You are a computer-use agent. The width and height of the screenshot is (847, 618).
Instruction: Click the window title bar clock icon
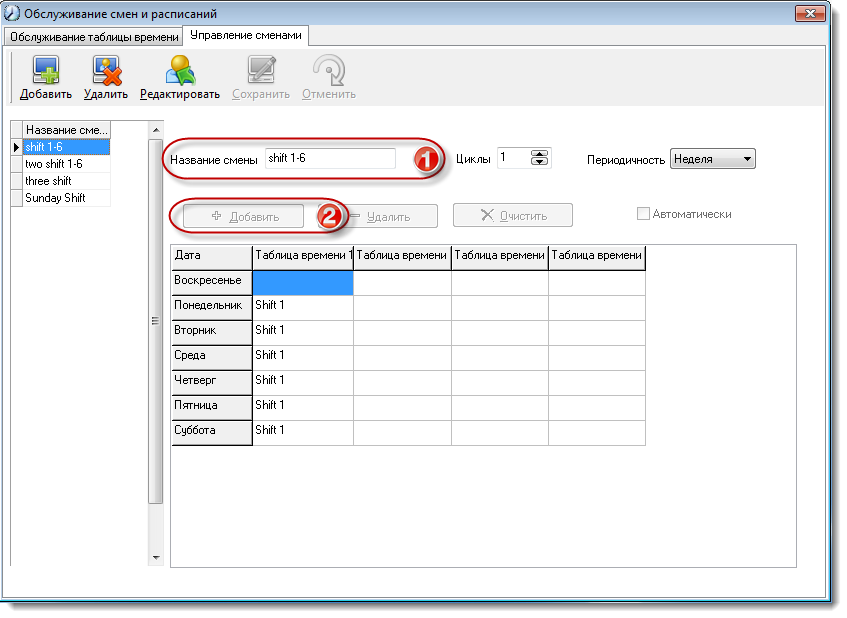(x=12, y=14)
